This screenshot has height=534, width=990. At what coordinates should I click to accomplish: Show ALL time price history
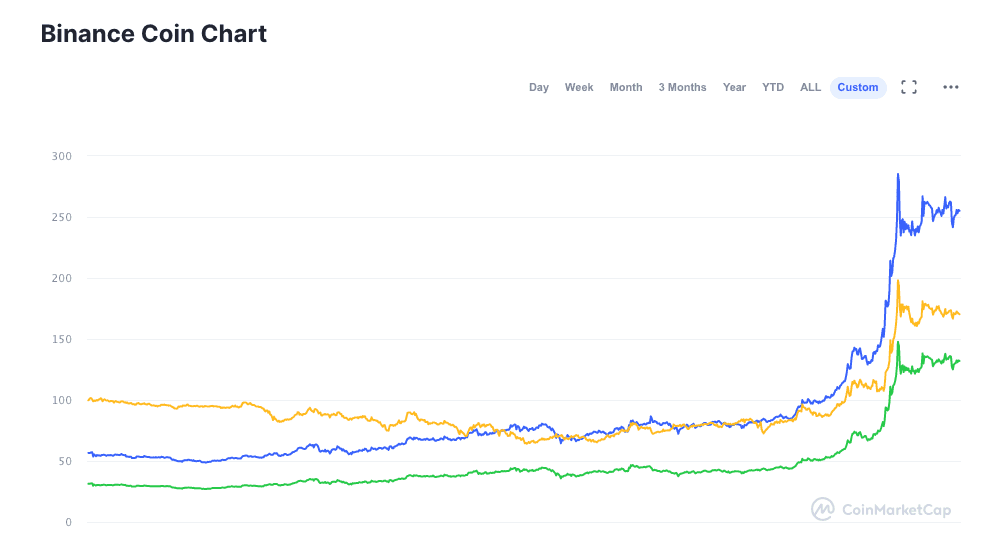pyautogui.click(x=810, y=87)
